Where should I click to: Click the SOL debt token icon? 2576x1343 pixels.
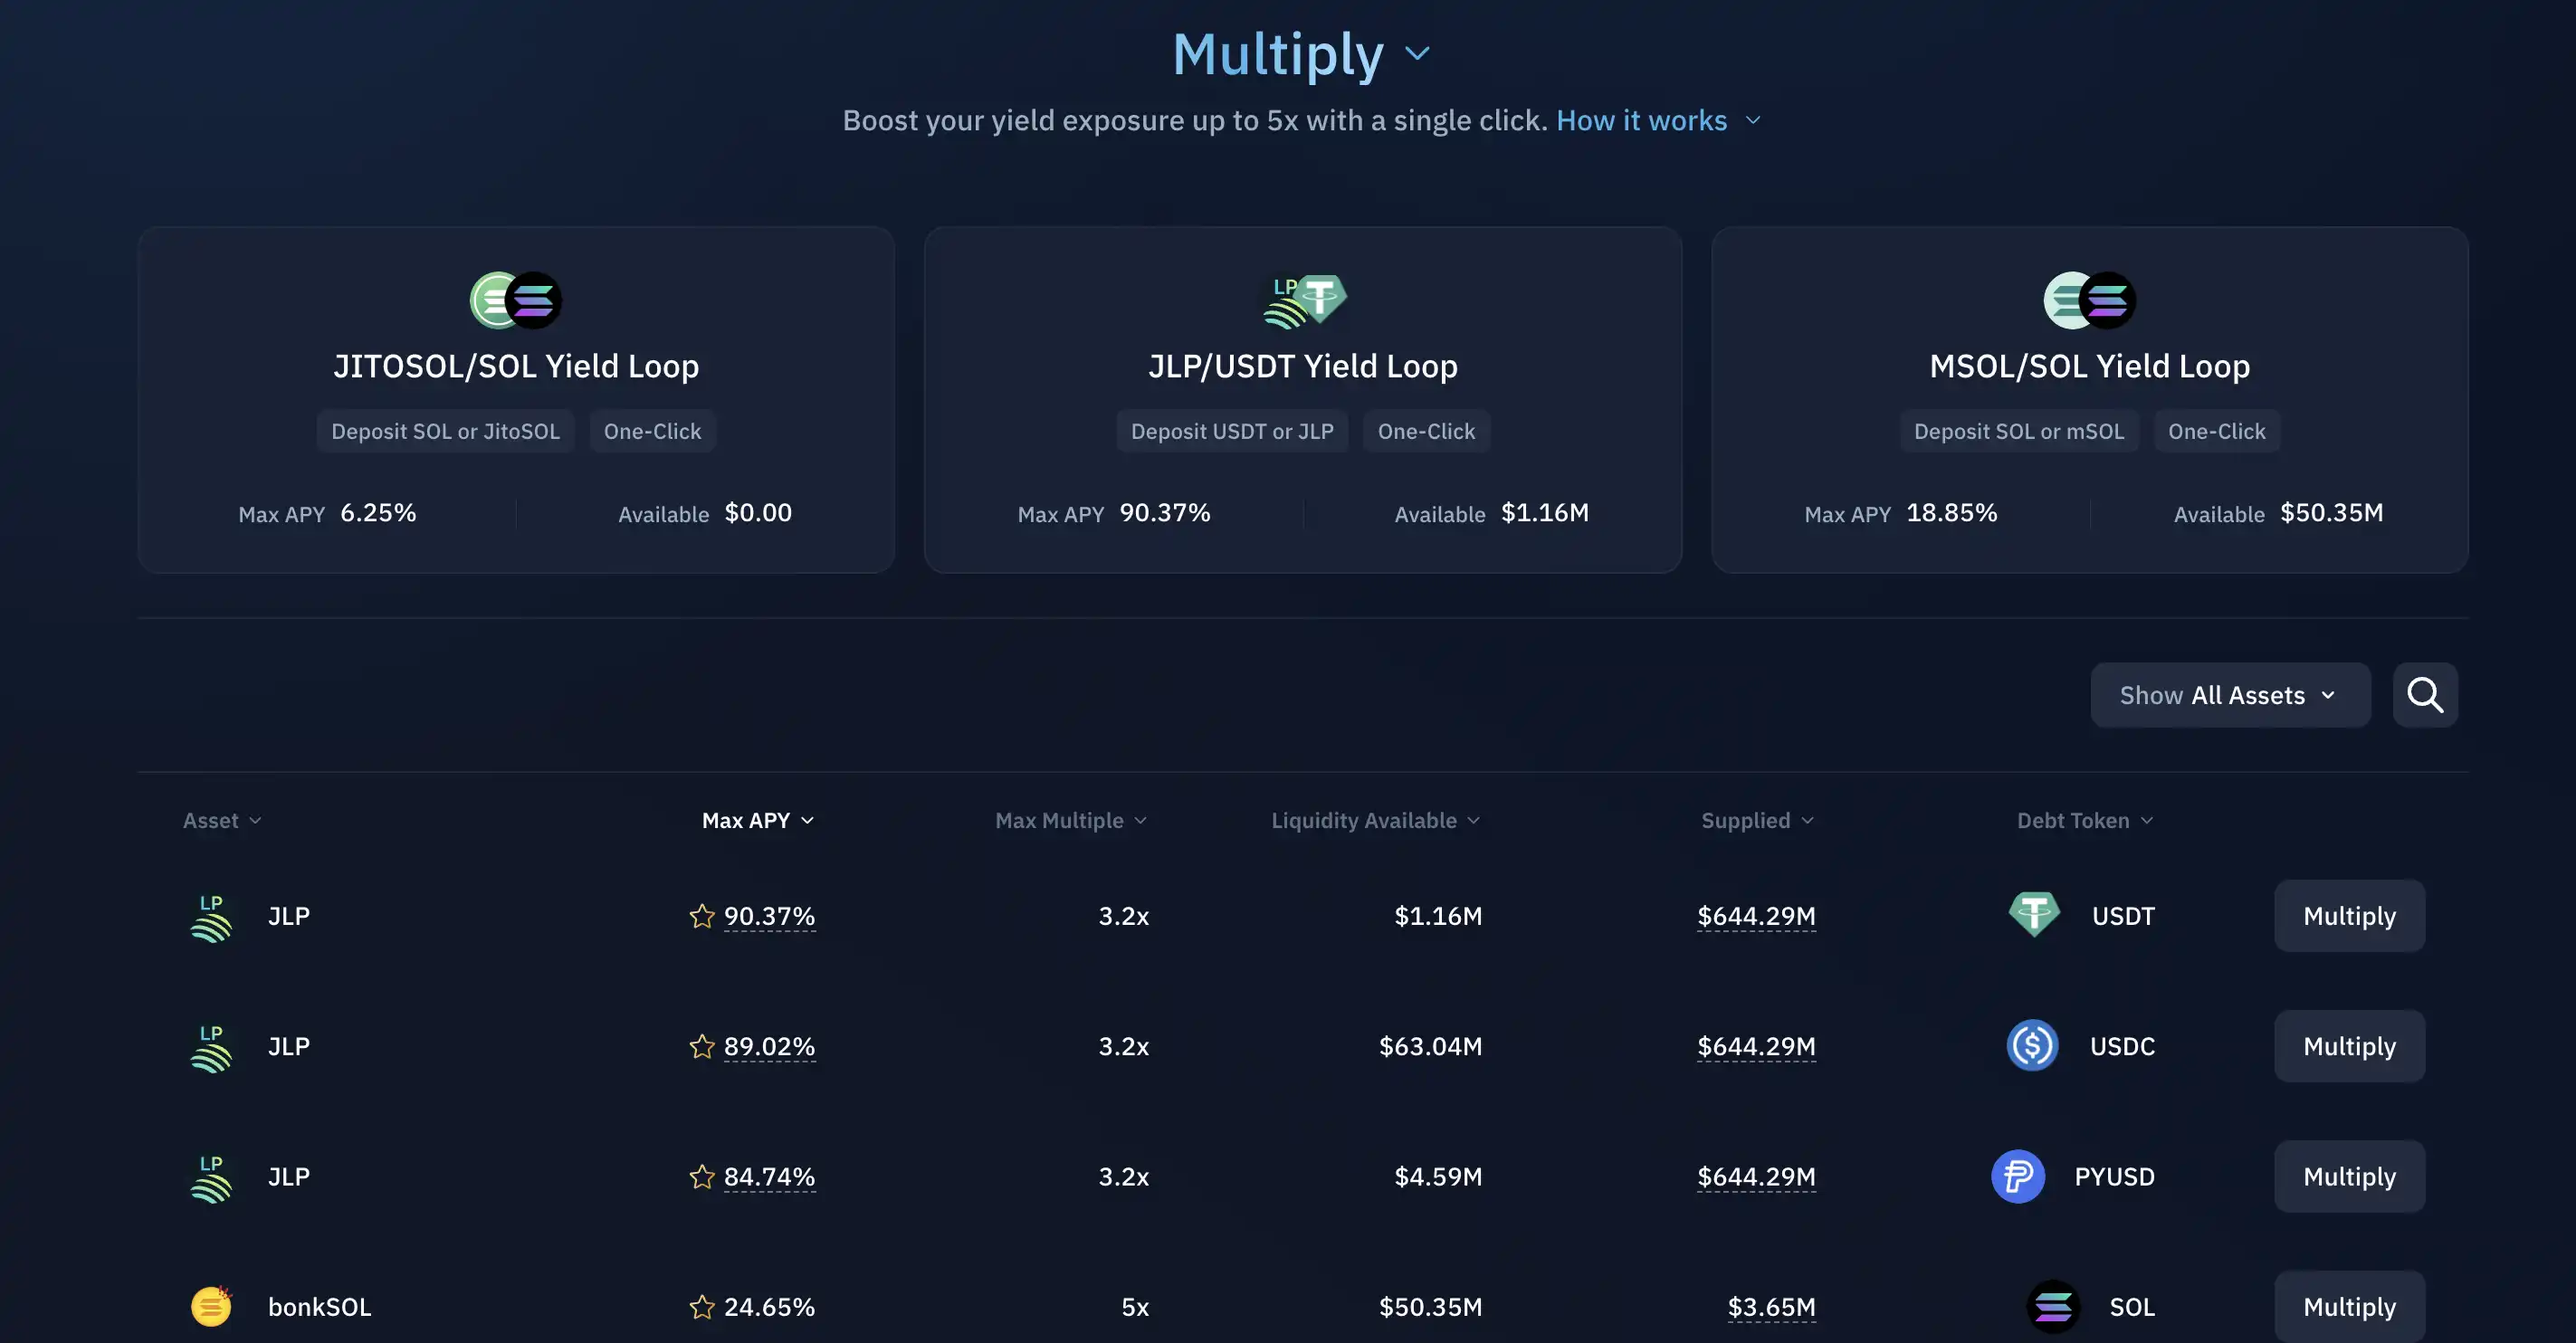[x=2052, y=1306]
